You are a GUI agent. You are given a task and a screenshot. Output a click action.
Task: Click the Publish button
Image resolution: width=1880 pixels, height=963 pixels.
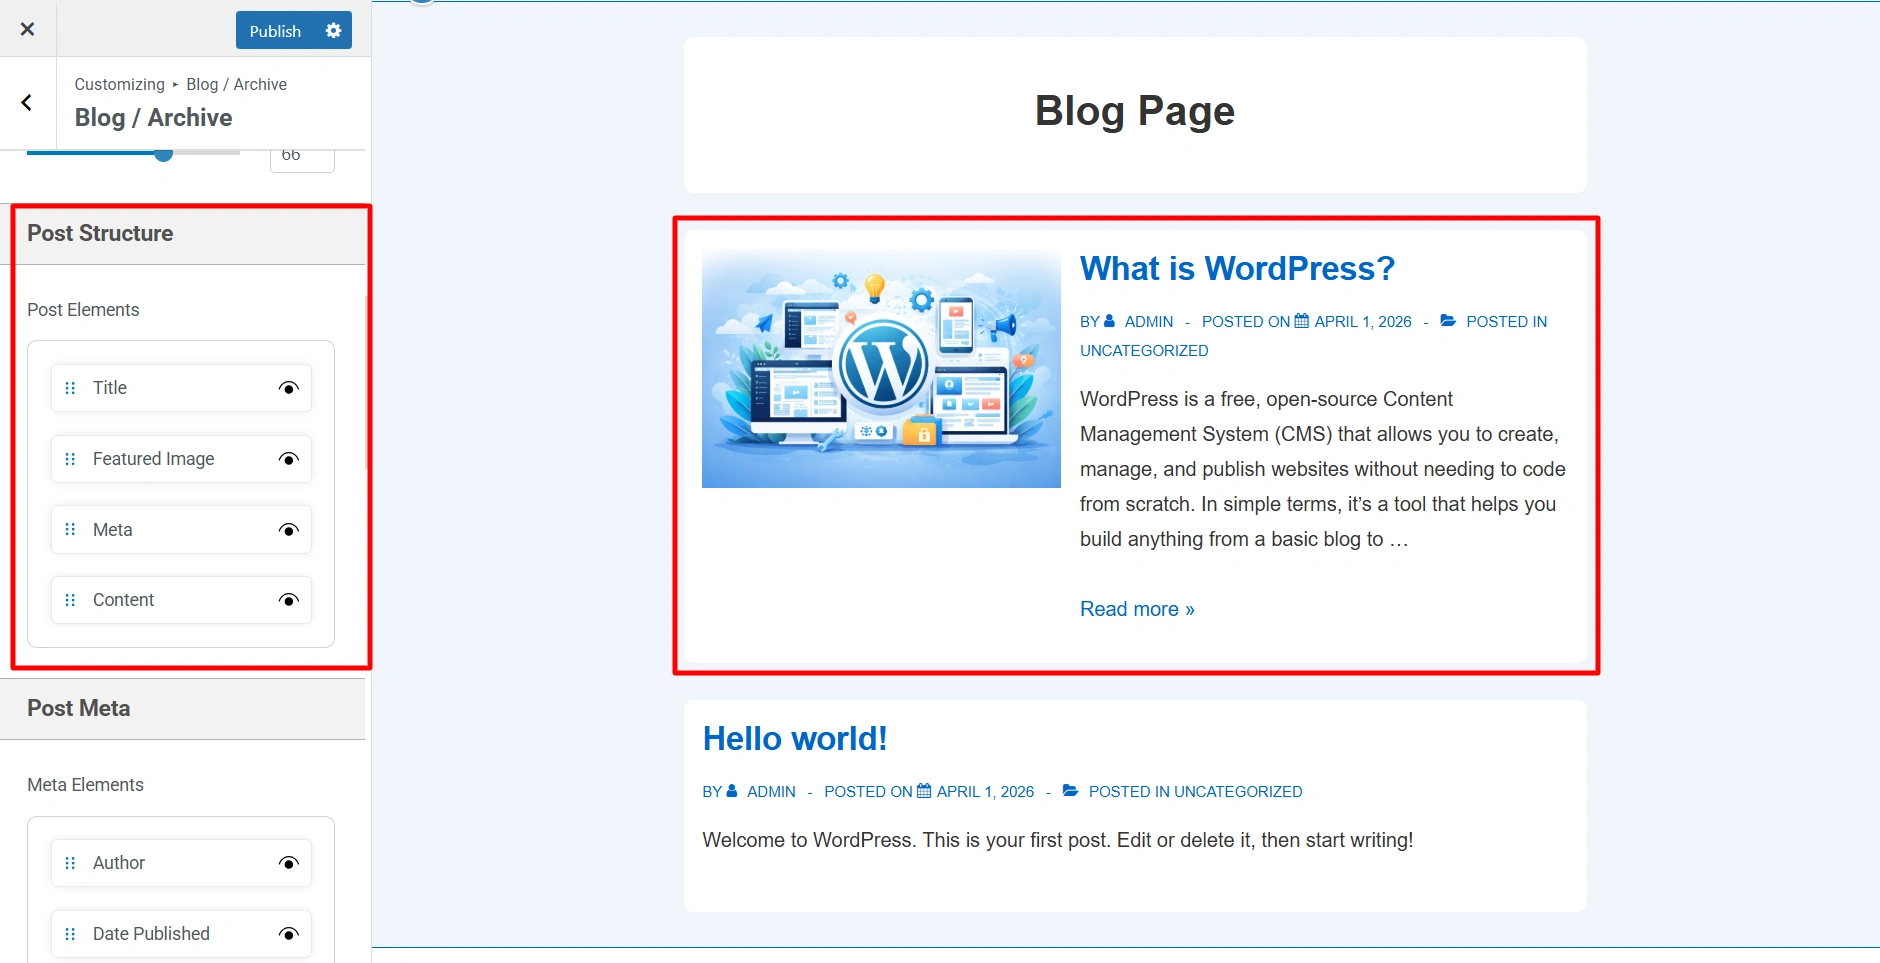pyautogui.click(x=275, y=31)
